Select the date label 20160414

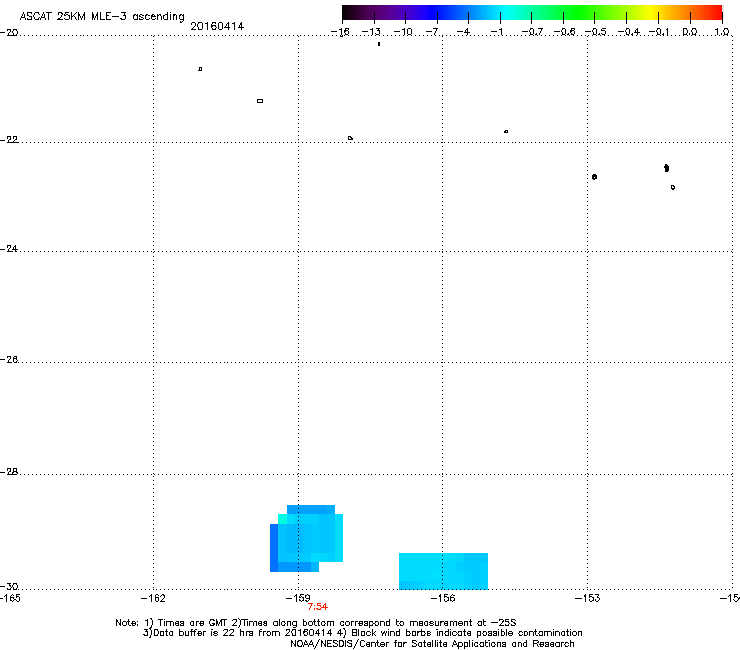(217, 26)
